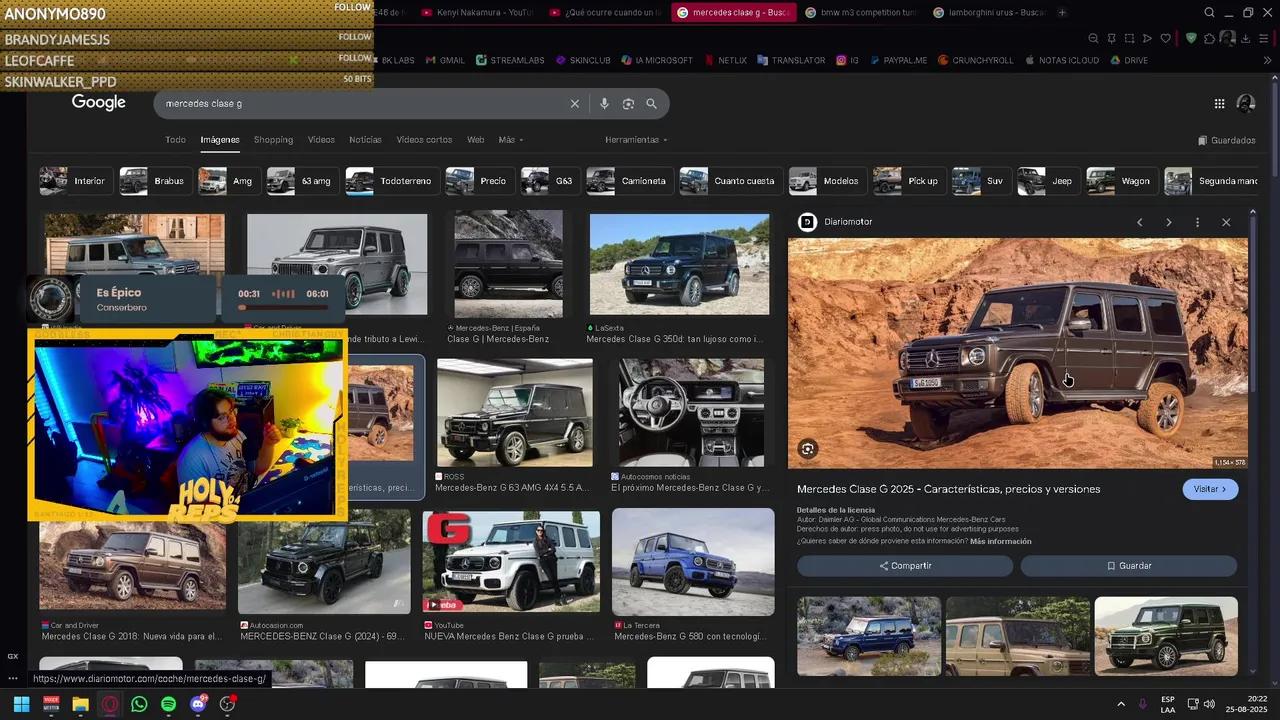Open Discord from the taskbar

(x=198, y=704)
